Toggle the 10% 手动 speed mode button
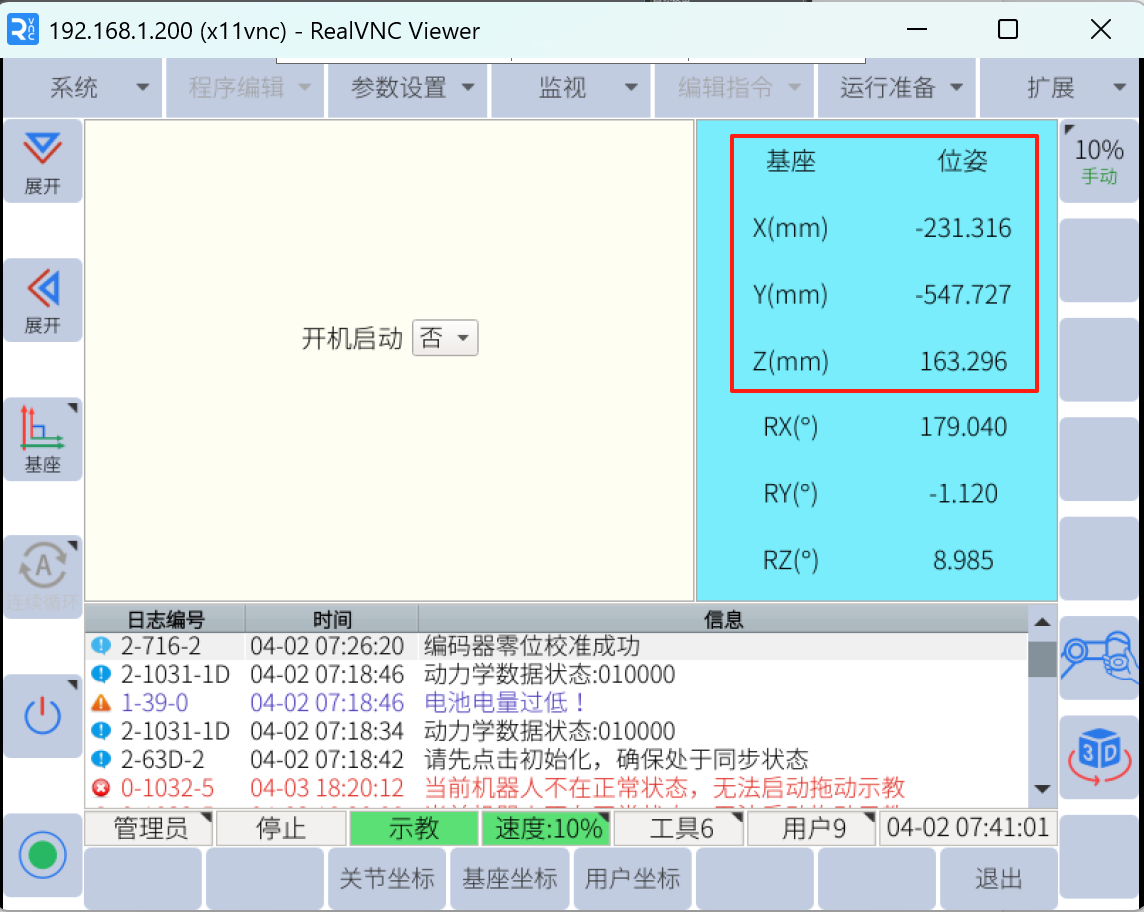This screenshot has width=1144, height=912. (1098, 161)
